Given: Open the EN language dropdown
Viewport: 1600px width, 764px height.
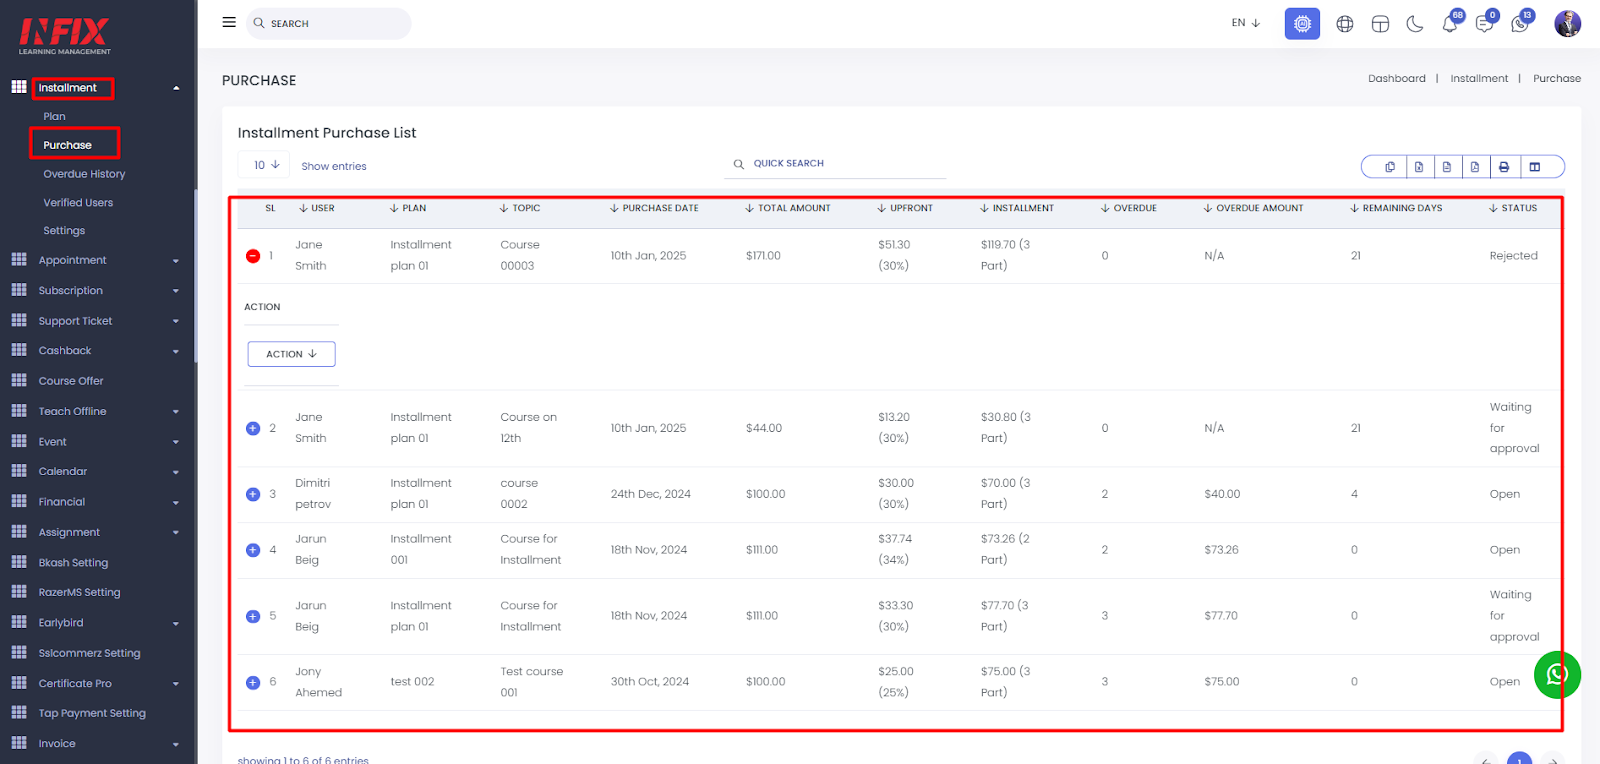Looking at the screenshot, I should click(x=1246, y=23).
